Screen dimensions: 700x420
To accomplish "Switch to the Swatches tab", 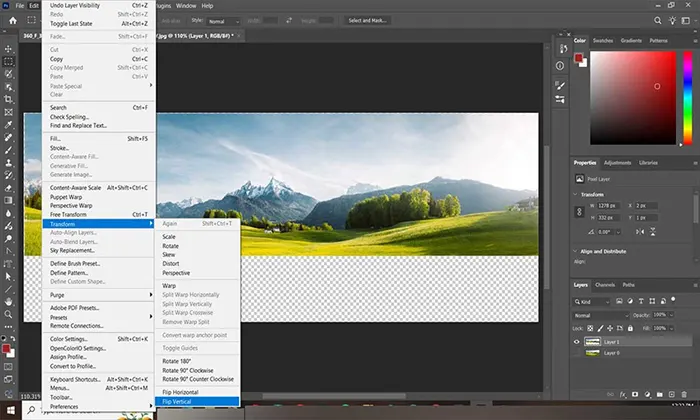I will point(603,41).
